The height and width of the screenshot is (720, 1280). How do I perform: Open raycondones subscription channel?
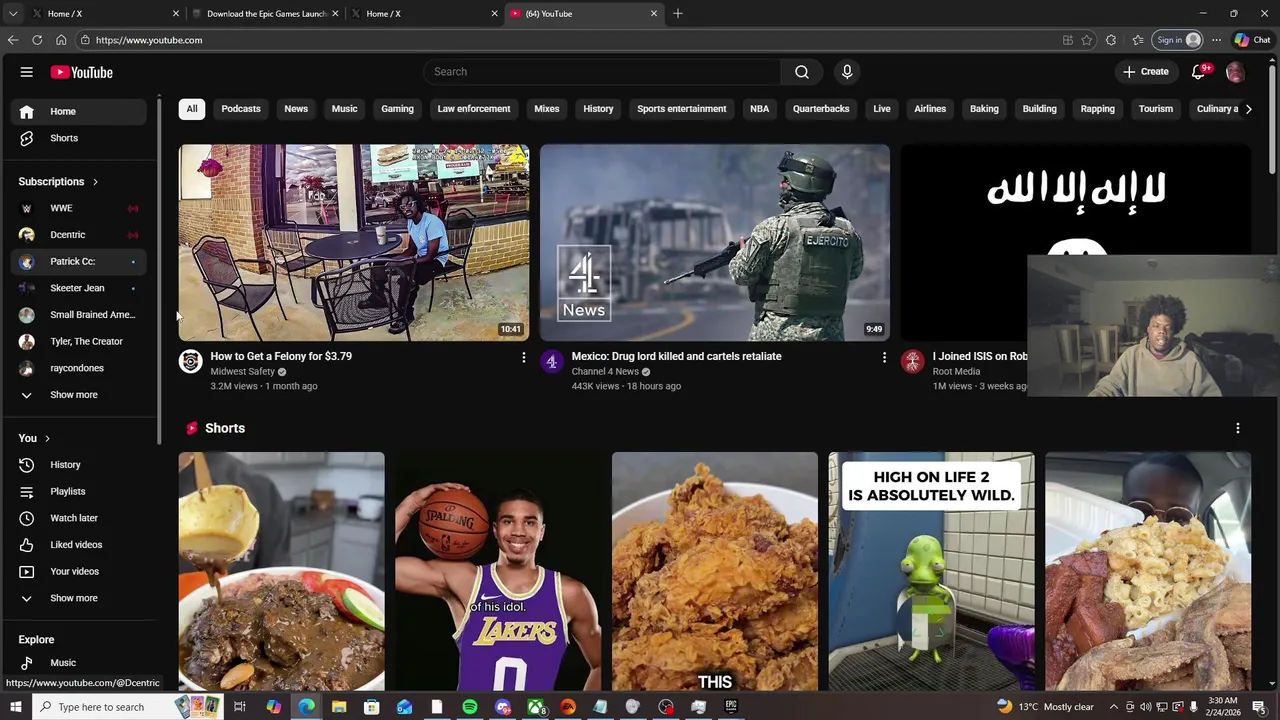[80, 368]
